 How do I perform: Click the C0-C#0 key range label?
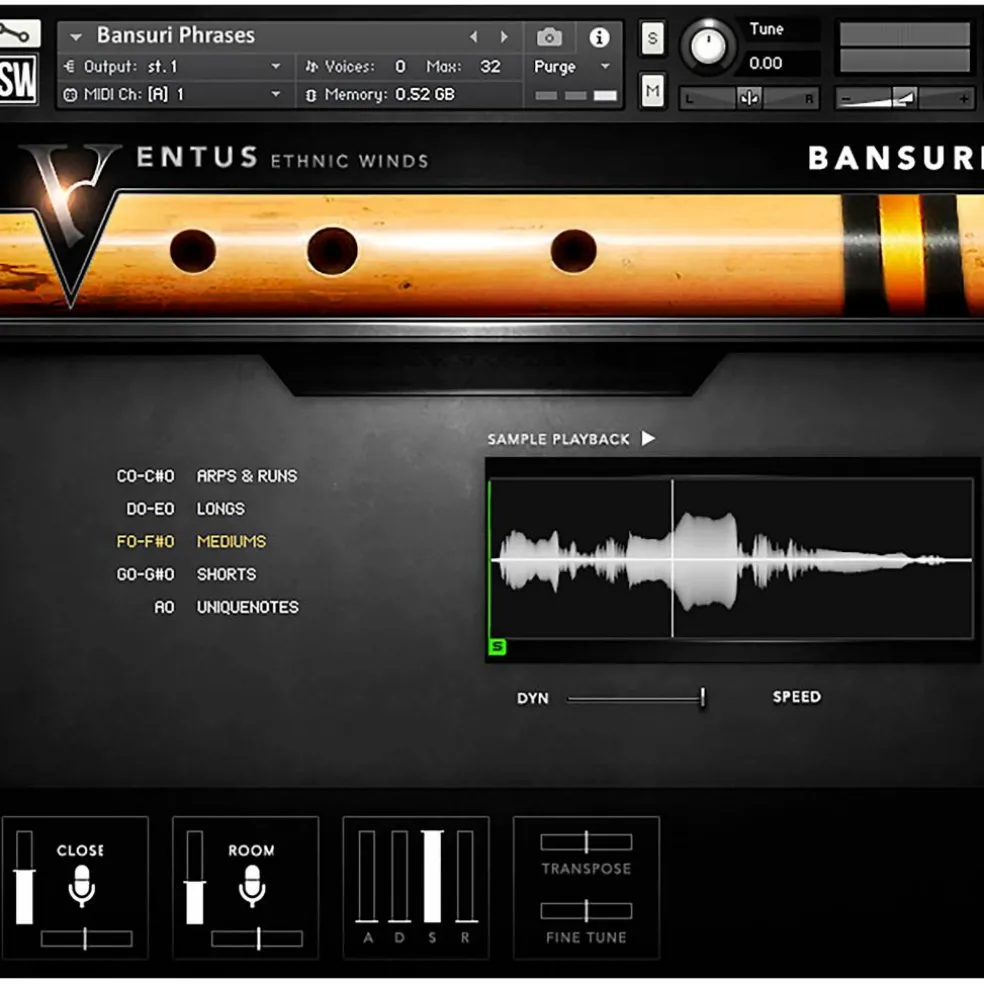[x=146, y=476]
